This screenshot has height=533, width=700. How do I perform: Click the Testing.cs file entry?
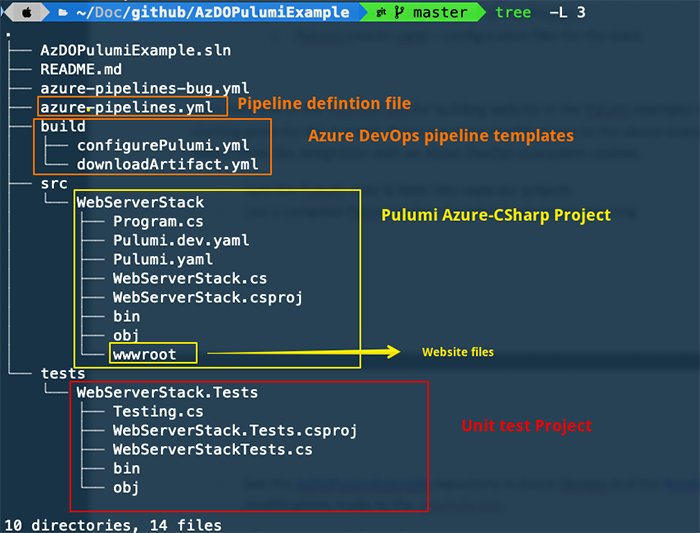(158, 411)
